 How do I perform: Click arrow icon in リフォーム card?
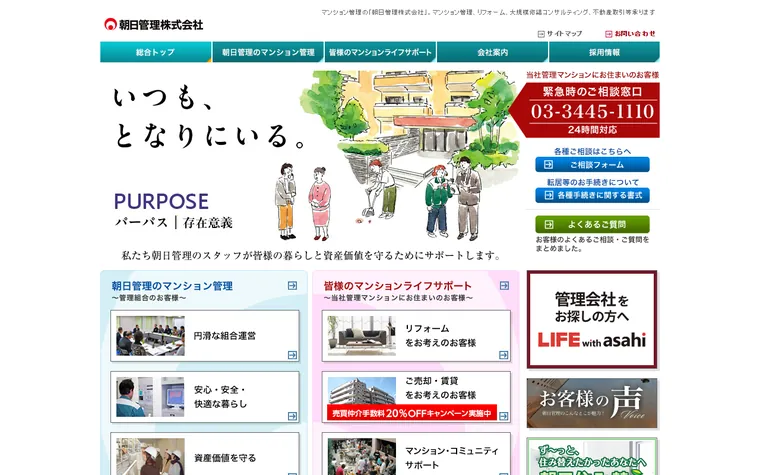tap(504, 355)
